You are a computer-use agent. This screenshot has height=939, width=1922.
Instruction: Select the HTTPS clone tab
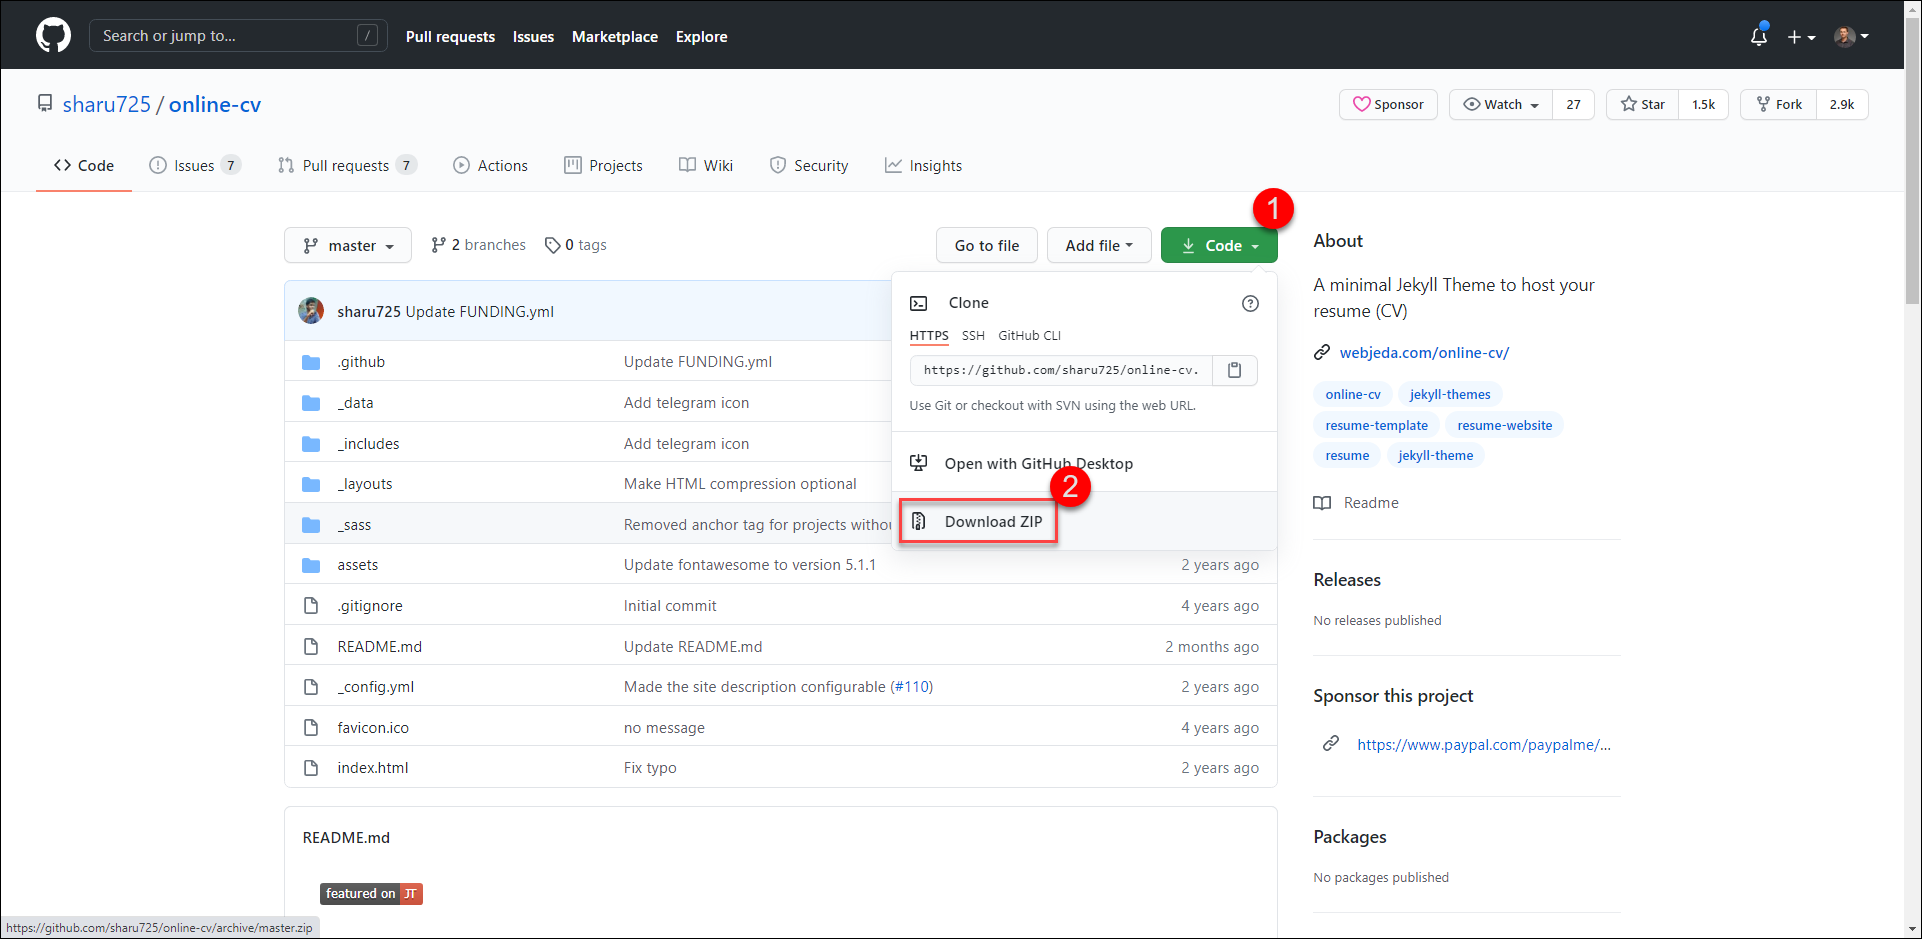[929, 336]
